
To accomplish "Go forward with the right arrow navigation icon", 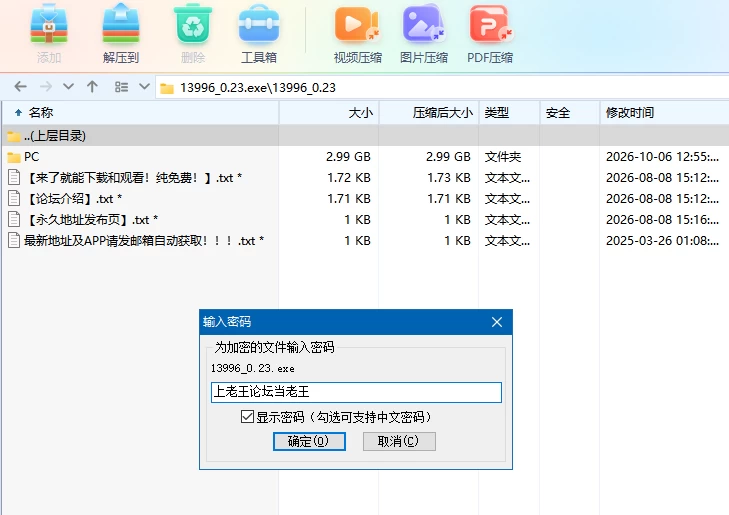I will [46, 86].
